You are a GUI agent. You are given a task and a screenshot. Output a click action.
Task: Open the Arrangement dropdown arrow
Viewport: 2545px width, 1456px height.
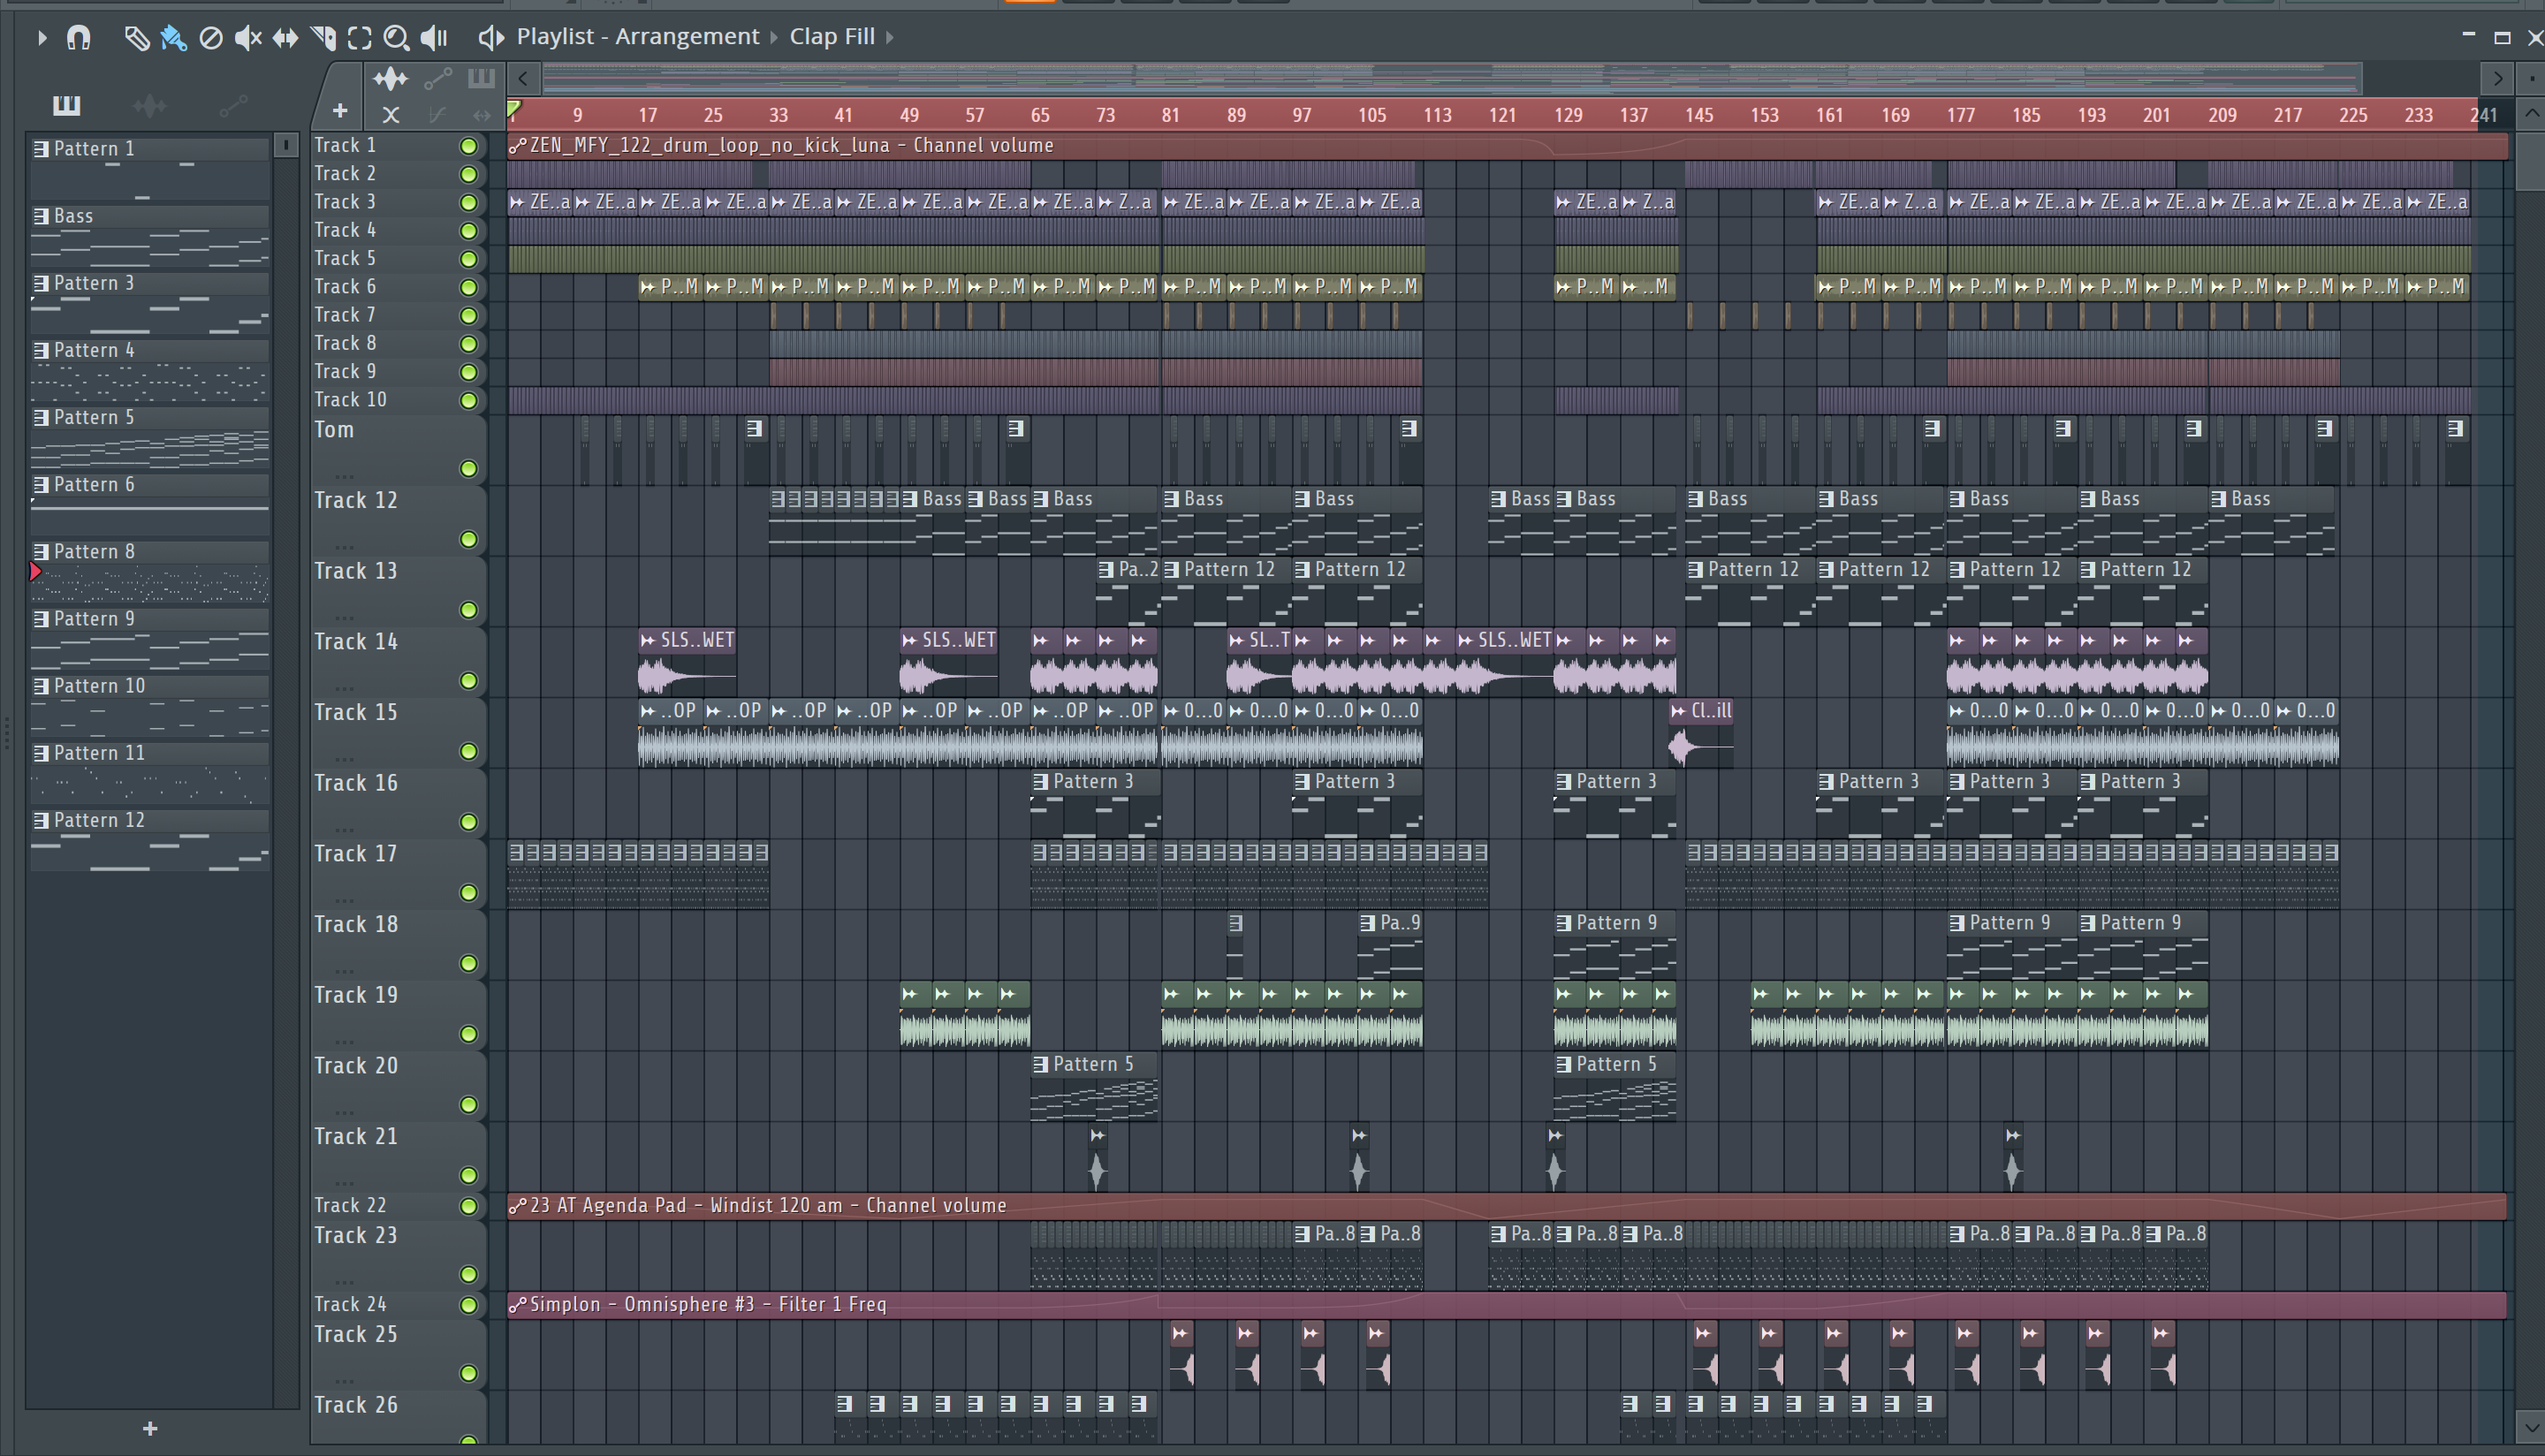click(x=773, y=38)
